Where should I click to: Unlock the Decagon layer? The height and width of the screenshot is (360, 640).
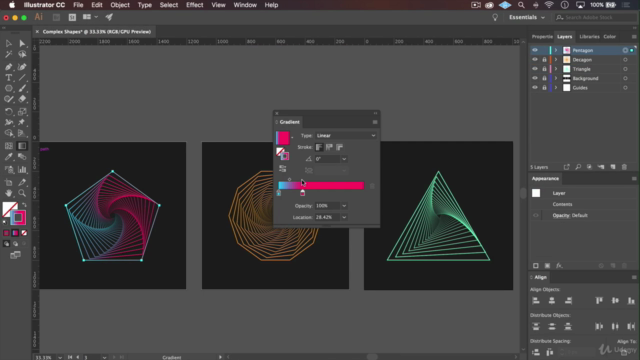(544, 60)
